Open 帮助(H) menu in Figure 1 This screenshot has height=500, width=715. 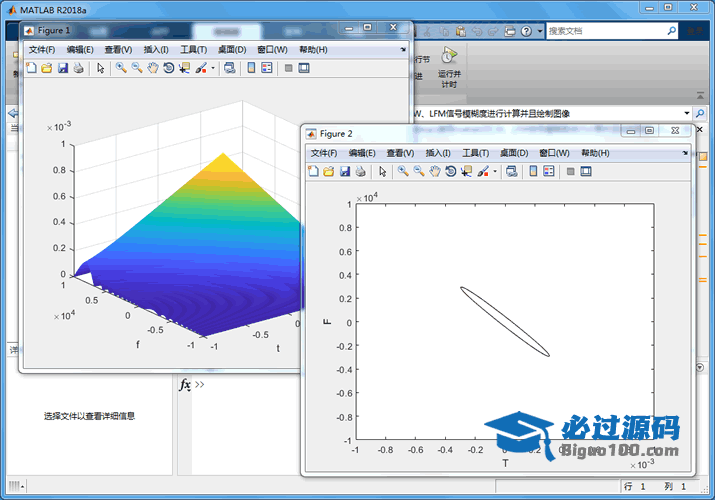313,50
